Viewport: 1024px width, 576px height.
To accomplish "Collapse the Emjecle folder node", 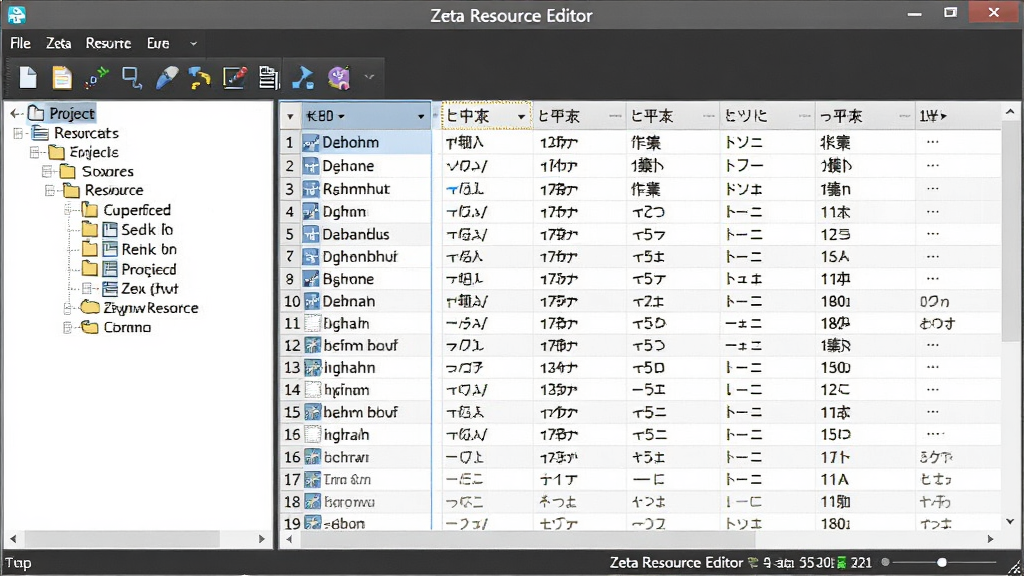I will (35, 152).
